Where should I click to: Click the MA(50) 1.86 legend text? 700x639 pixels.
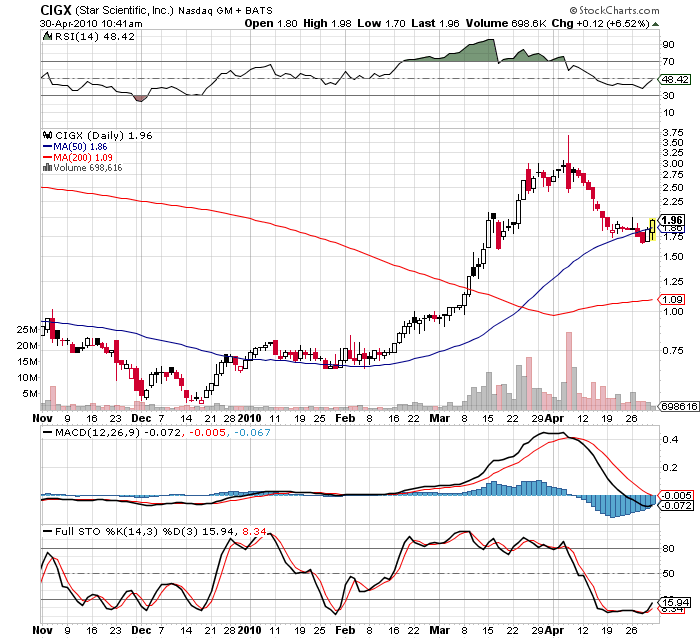click(x=80, y=146)
